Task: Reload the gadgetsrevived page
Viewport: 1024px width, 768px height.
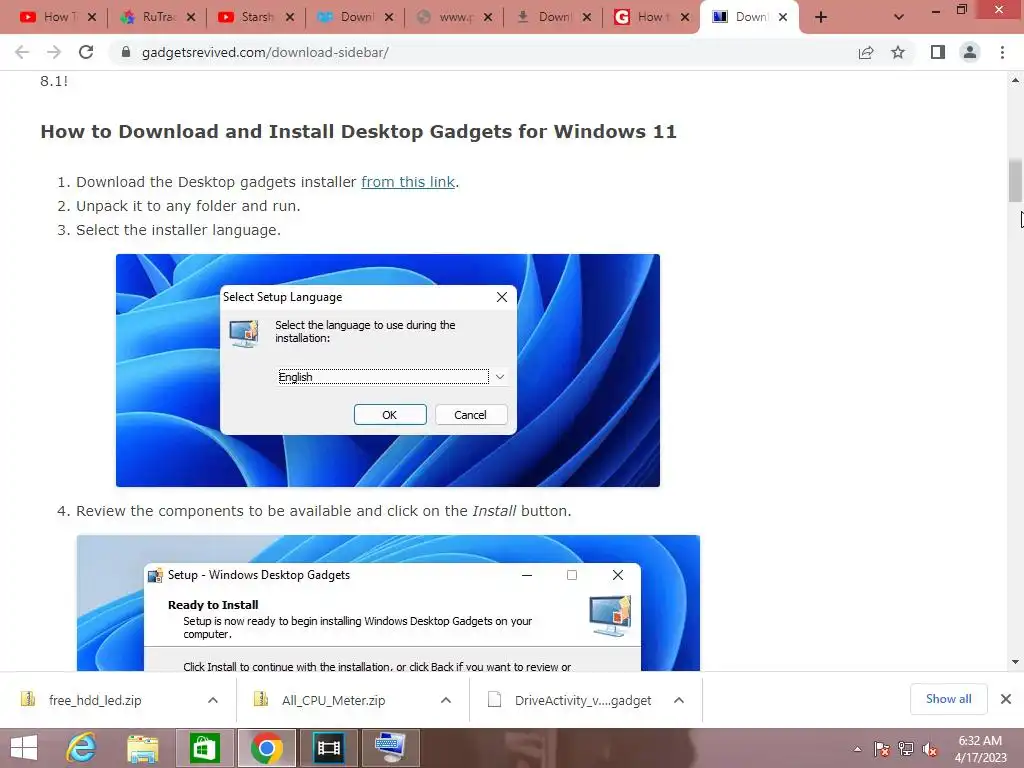Action: click(x=86, y=52)
